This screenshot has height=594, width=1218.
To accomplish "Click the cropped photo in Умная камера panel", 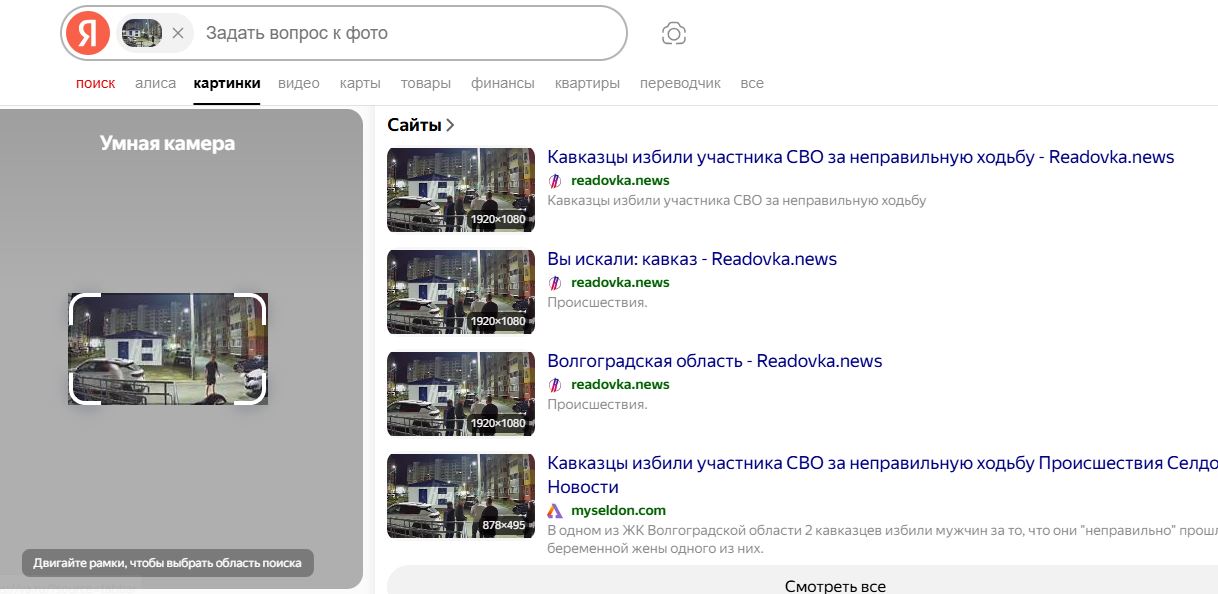I will [x=168, y=349].
